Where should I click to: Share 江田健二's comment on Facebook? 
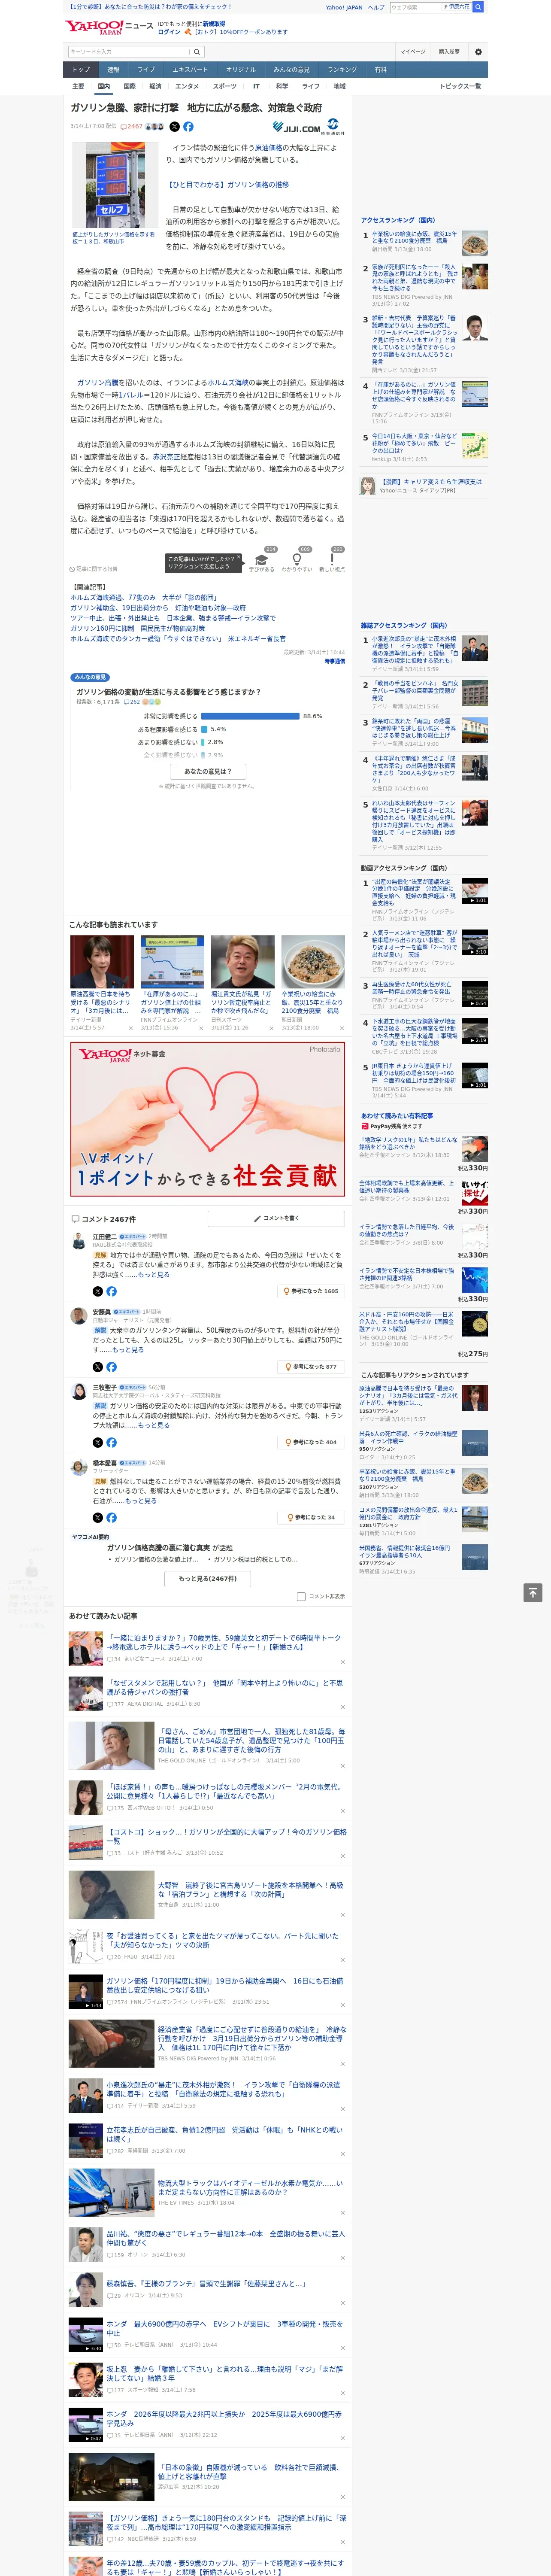coord(111,1291)
